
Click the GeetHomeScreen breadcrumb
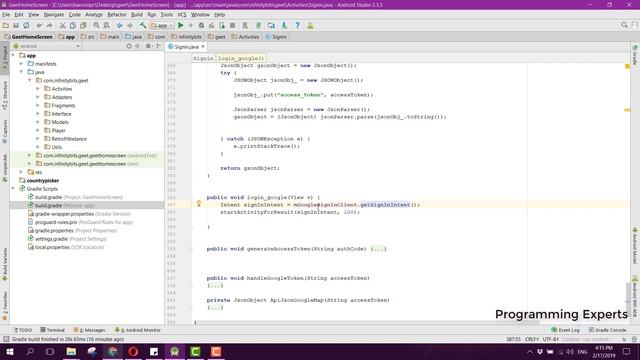(x=29, y=37)
